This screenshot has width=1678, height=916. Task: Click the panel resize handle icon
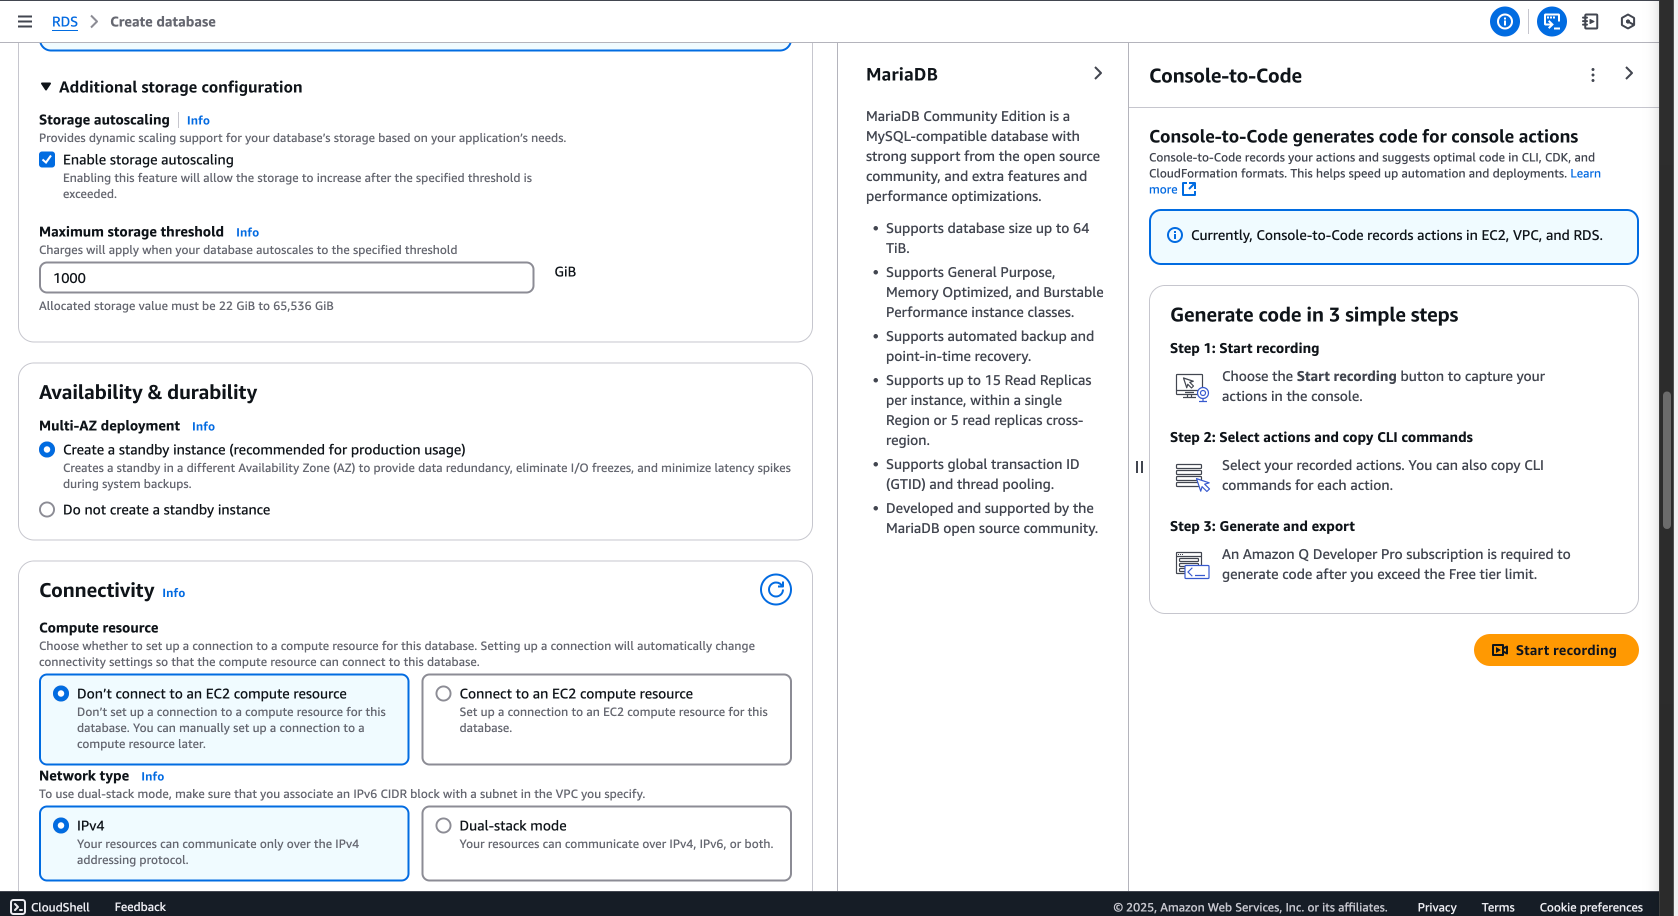point(1139,467)
